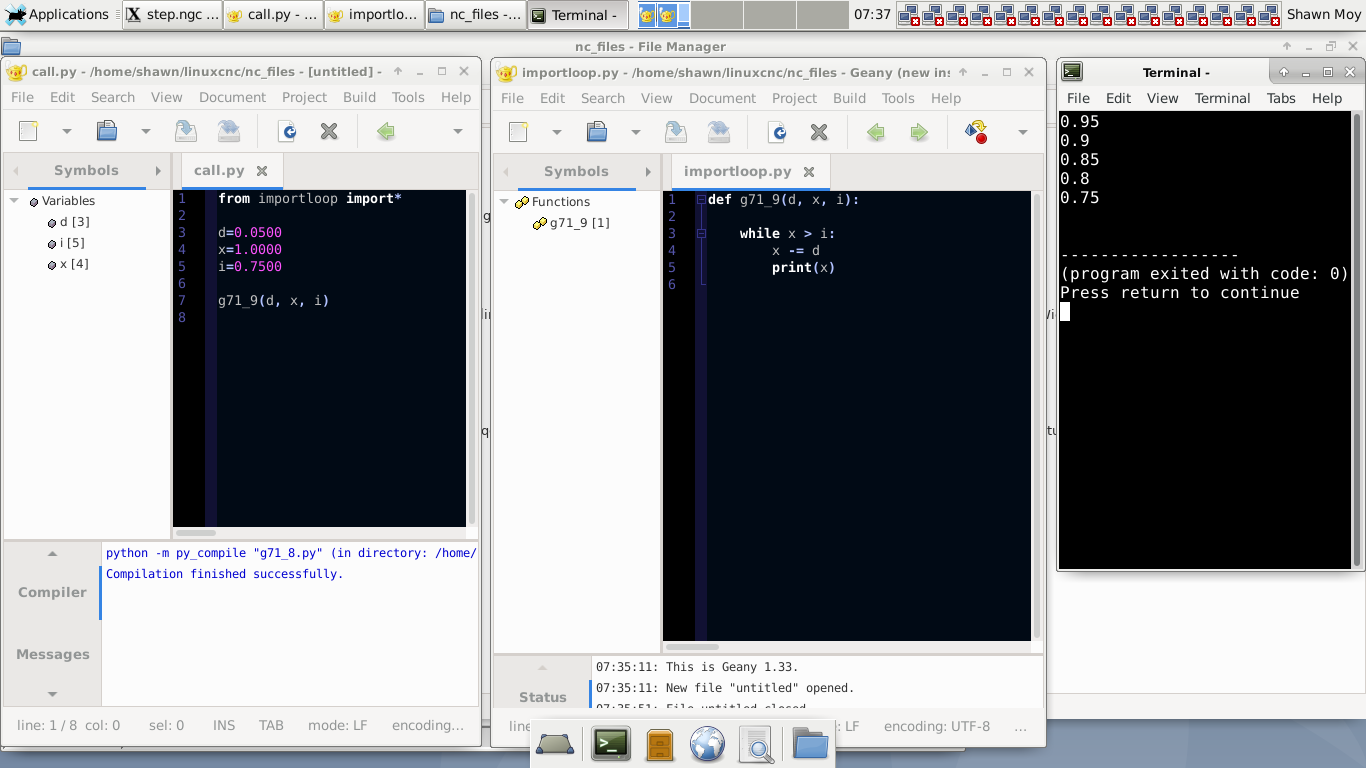Open file manager drawer icon in dock

click(660, 744)
